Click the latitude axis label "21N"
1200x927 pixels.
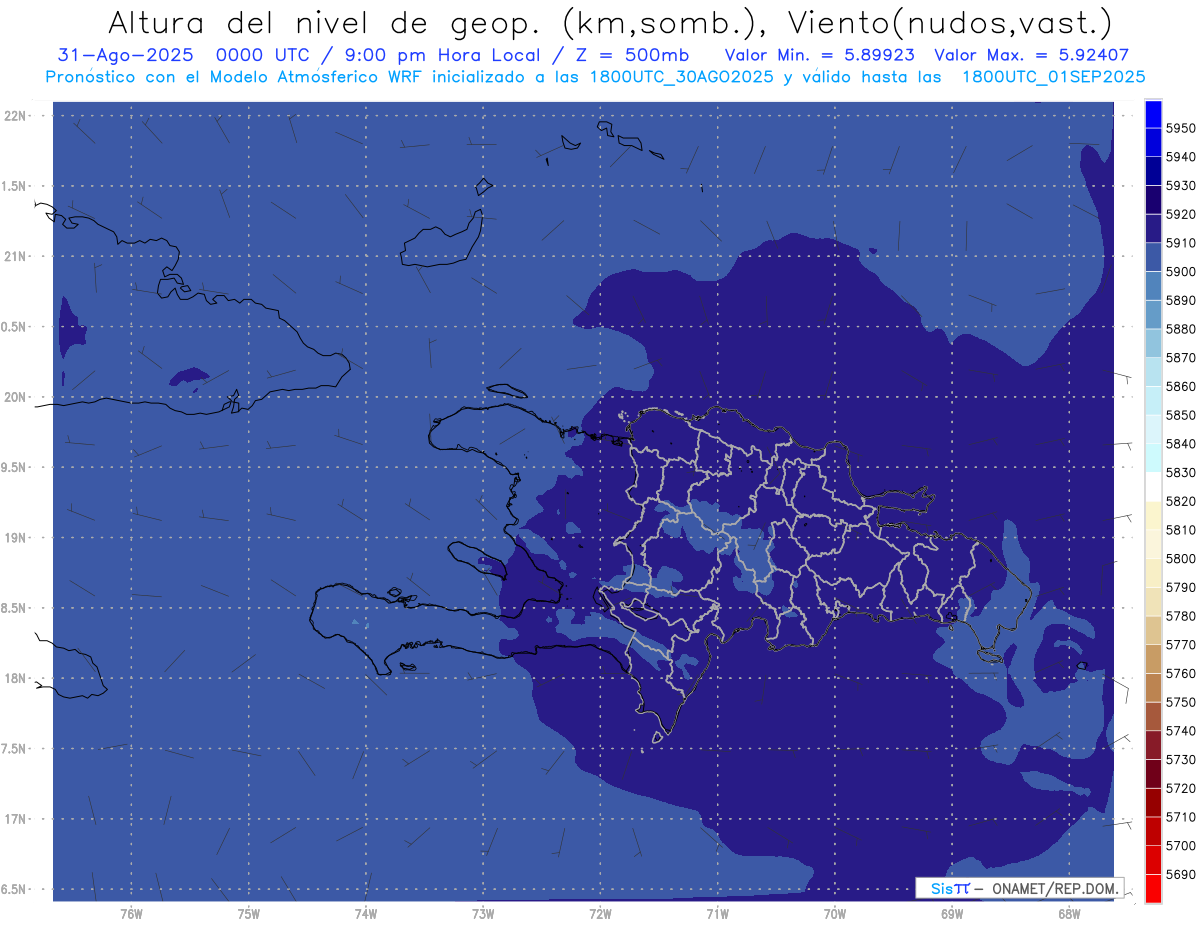pos(15,256)
